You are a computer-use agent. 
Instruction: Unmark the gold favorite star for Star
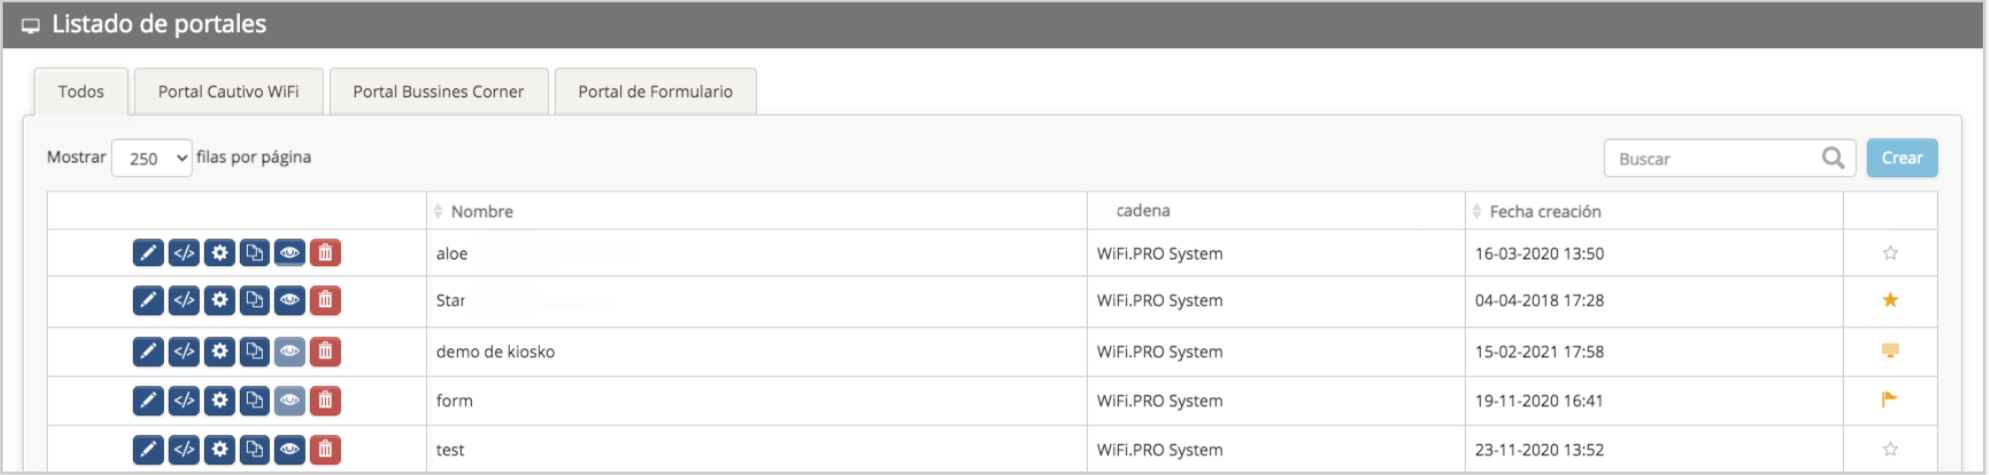click(1890, 300)
